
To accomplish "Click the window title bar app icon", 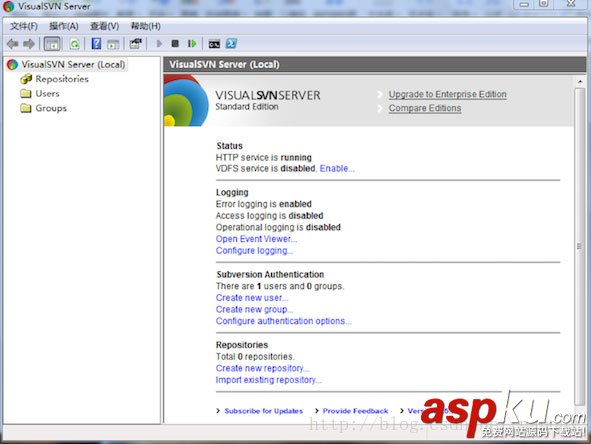I will (9, 6).
